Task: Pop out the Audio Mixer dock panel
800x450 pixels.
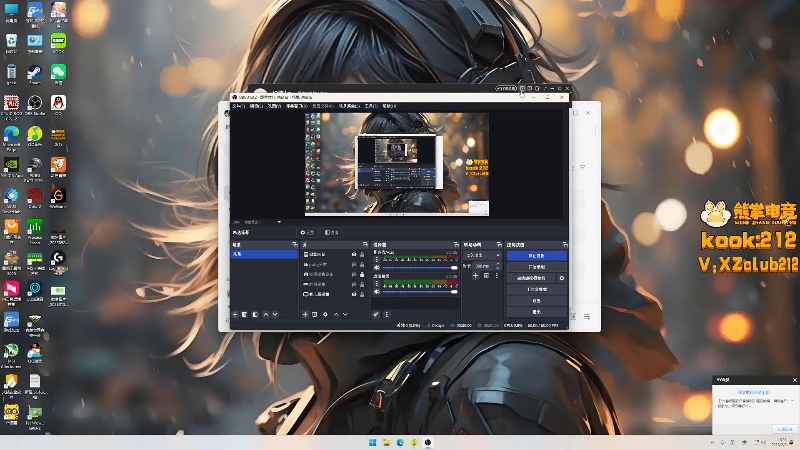Action: click(456, 245)
